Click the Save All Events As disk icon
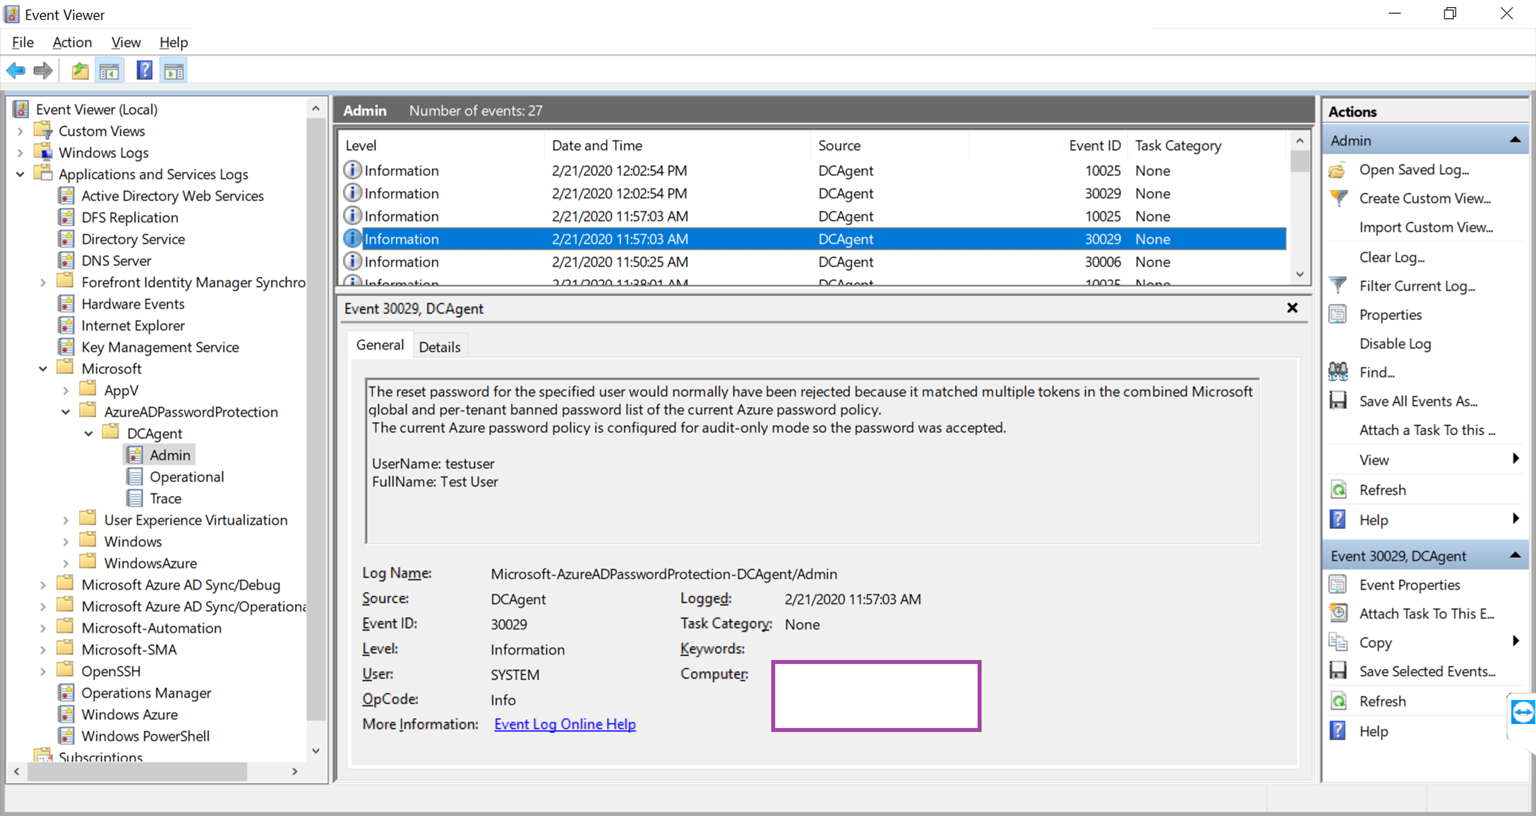Screen dimensions: 1536x816 click(x=1338, y=401)
